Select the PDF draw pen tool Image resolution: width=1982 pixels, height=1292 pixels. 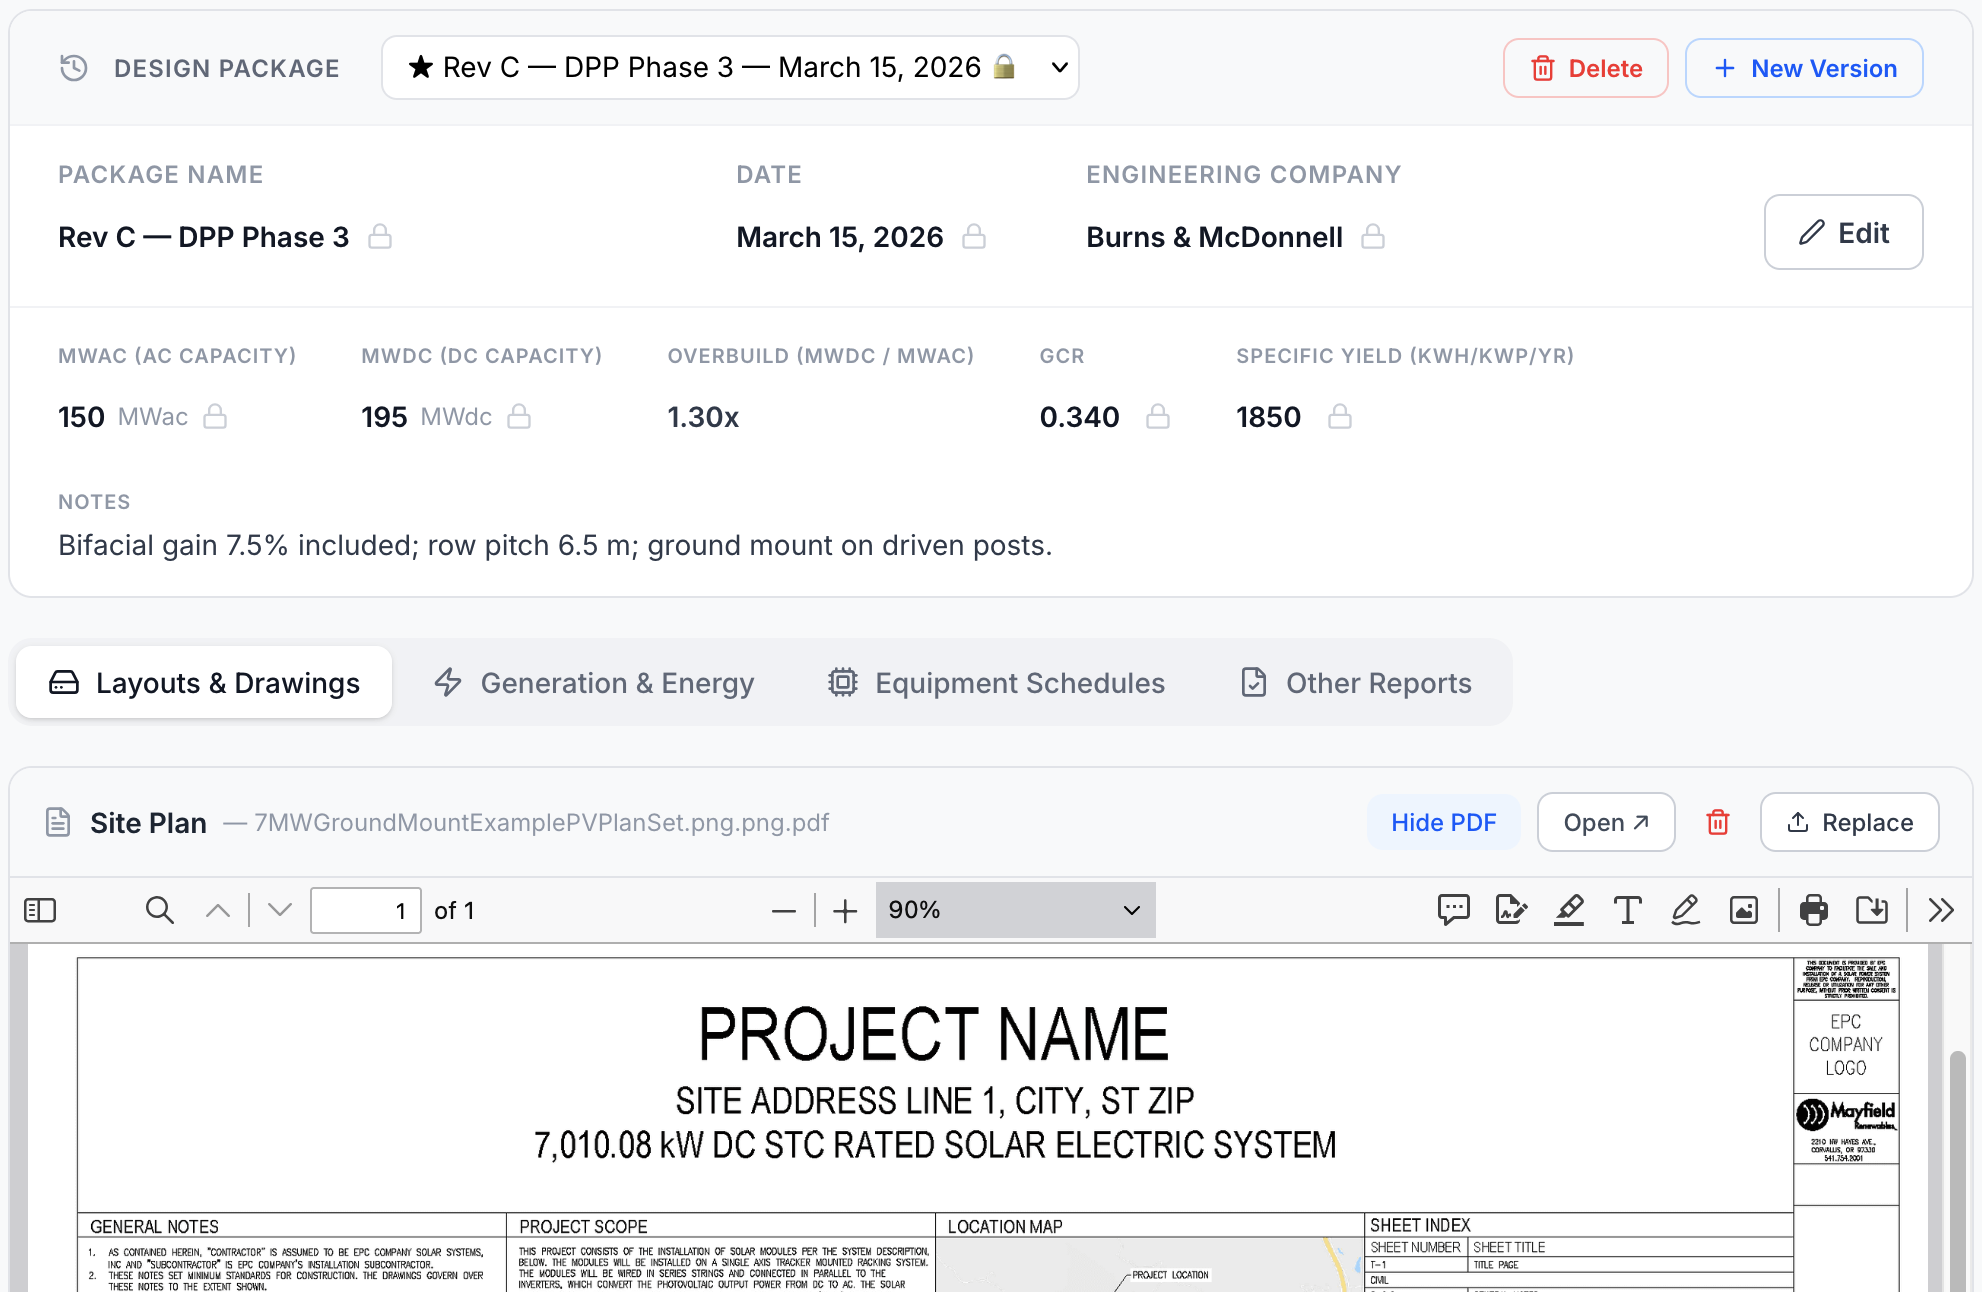[1686, 910]
